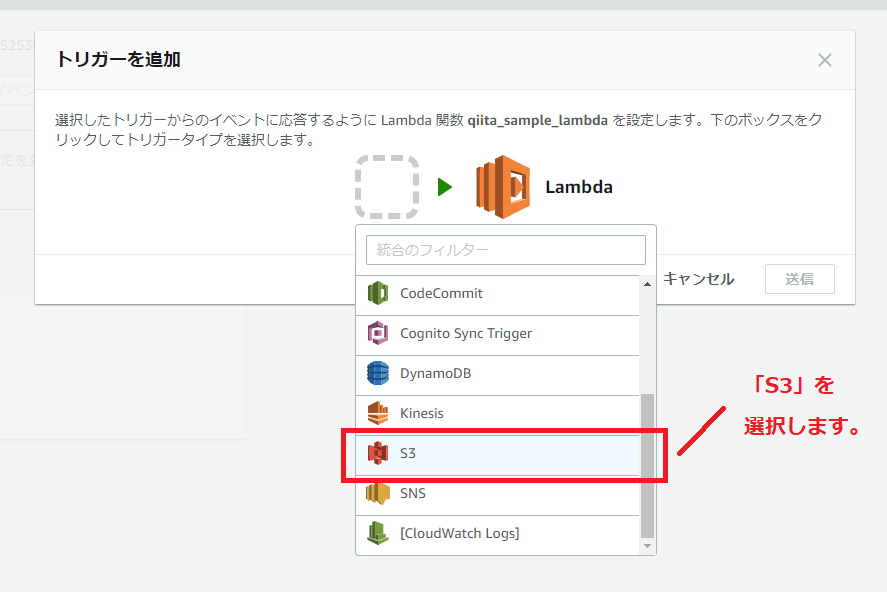Select the Kinesis service icon
The width and height of the screenshot is (887, 592).
(x=376, y=412)
